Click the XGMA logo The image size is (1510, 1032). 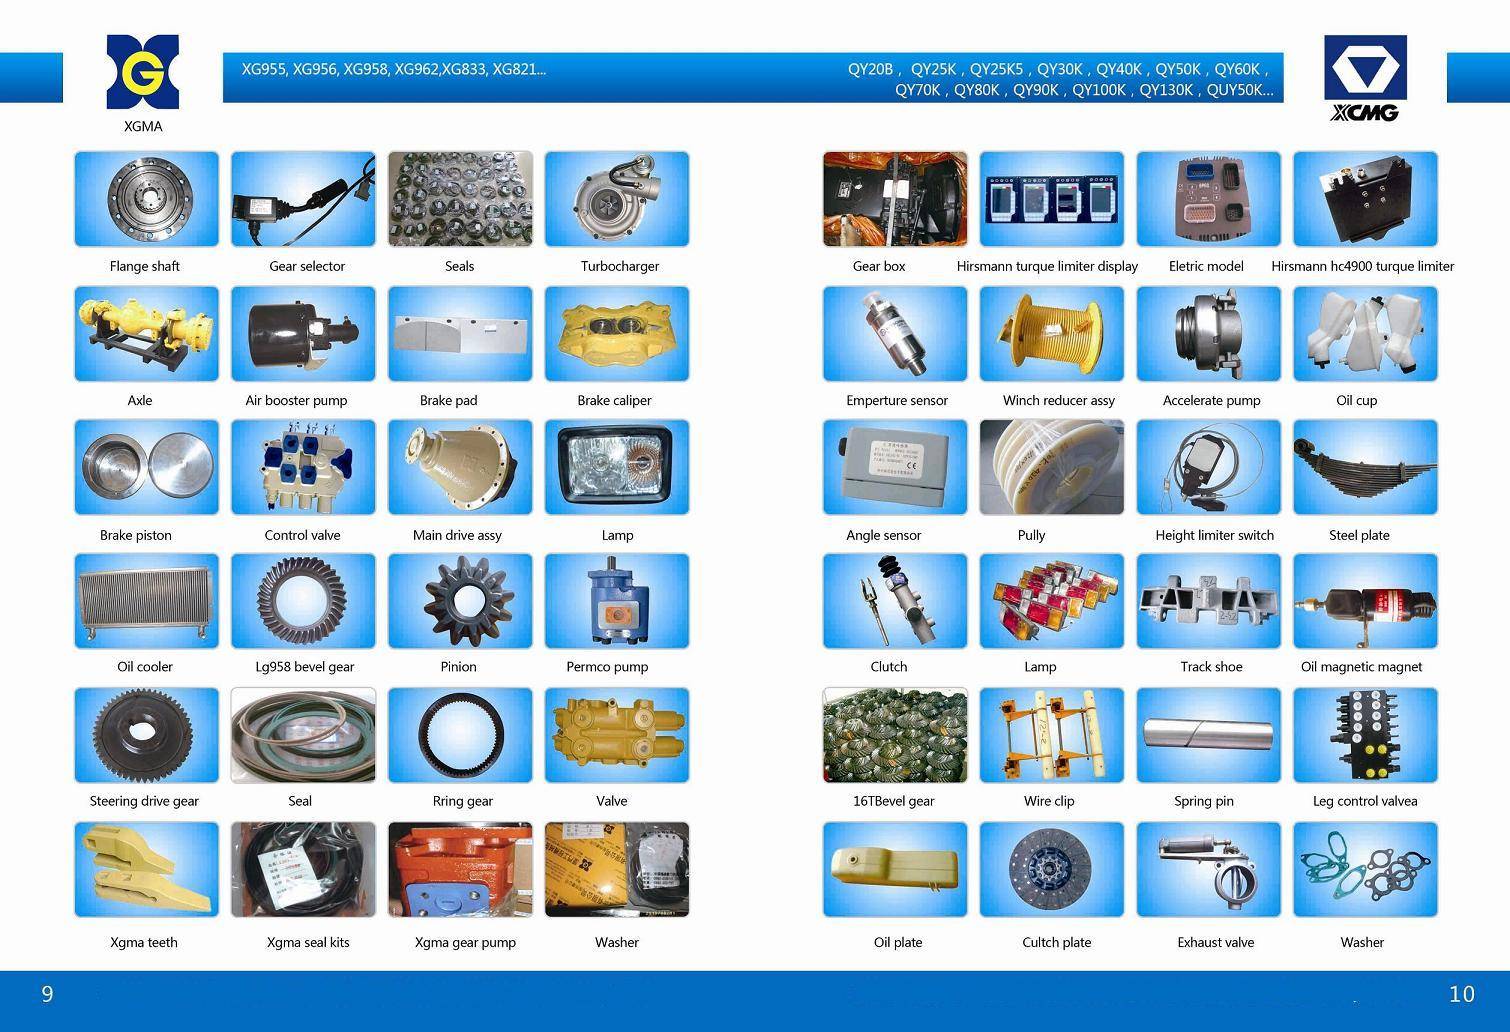[x=142, y=72]
